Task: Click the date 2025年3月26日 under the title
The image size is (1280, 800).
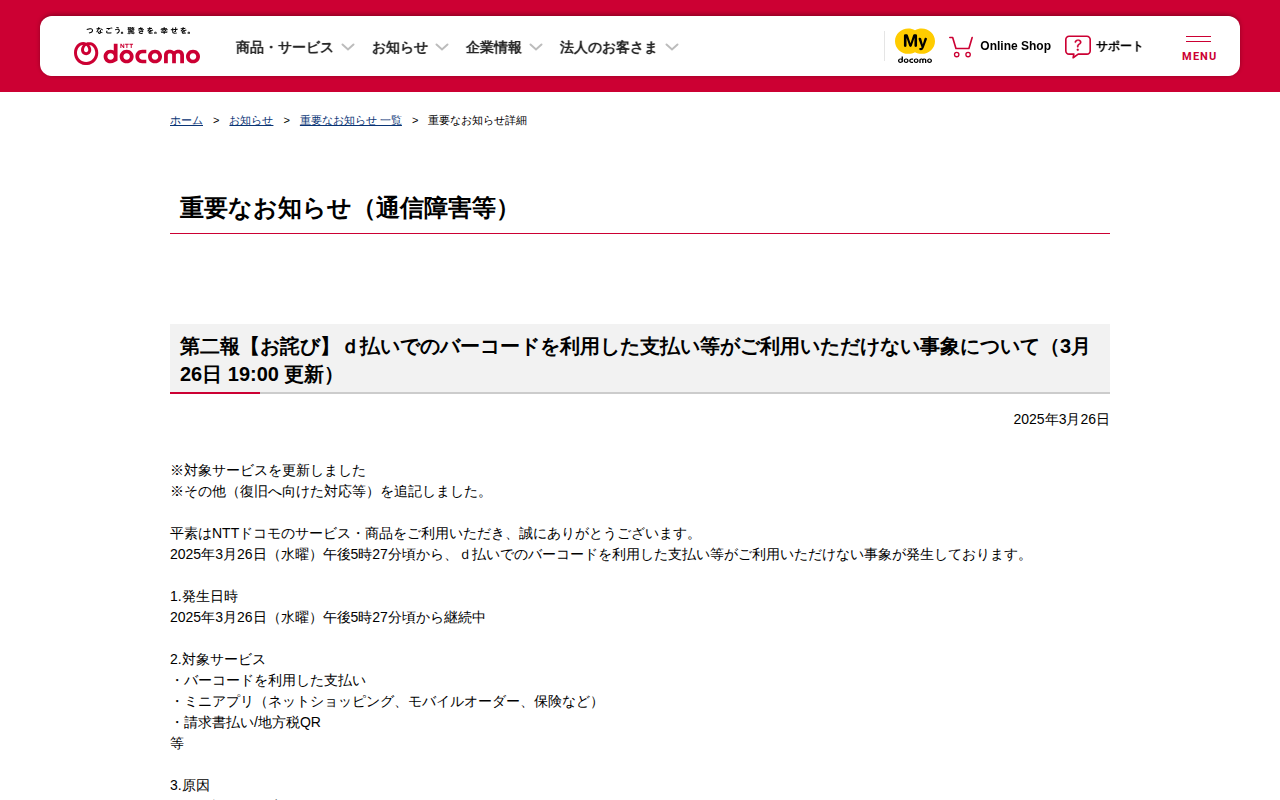Action: [1062, 419]
